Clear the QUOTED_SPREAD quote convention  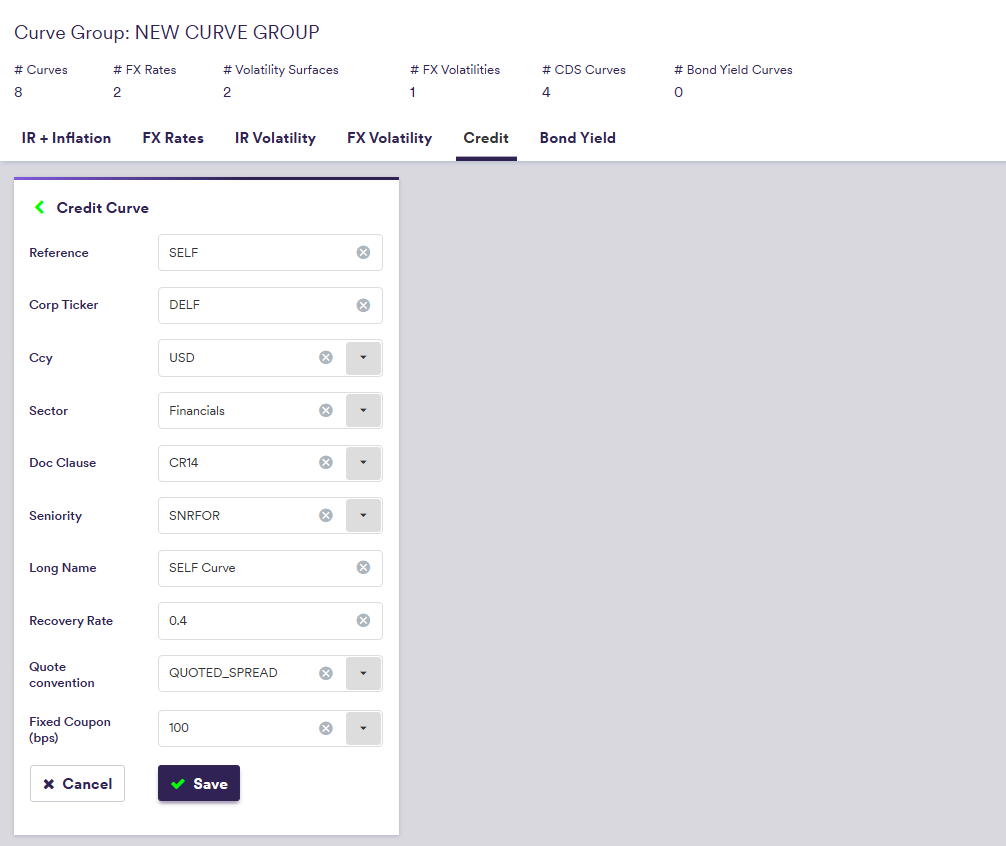point(325,673)
